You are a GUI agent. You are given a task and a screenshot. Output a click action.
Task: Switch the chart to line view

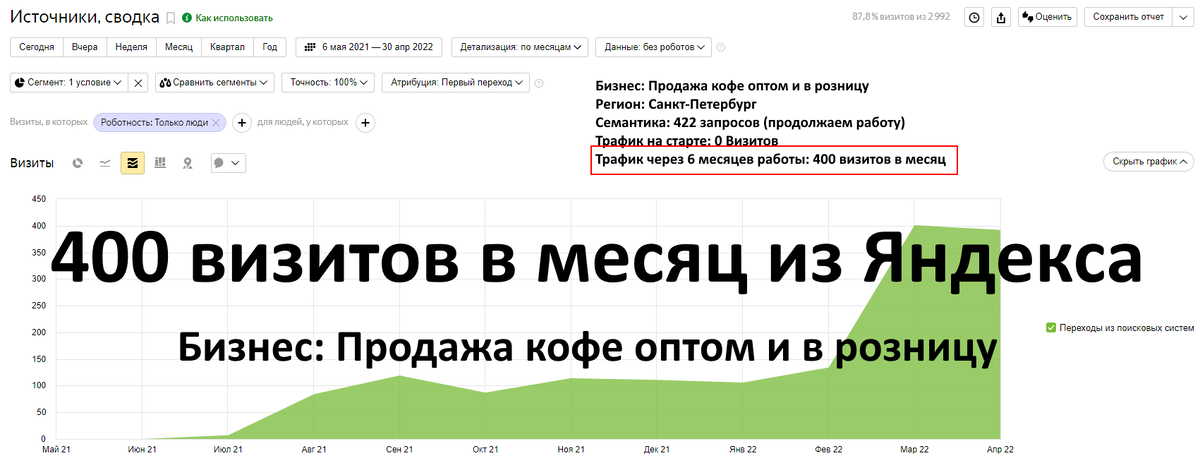[x=105, y=163]
